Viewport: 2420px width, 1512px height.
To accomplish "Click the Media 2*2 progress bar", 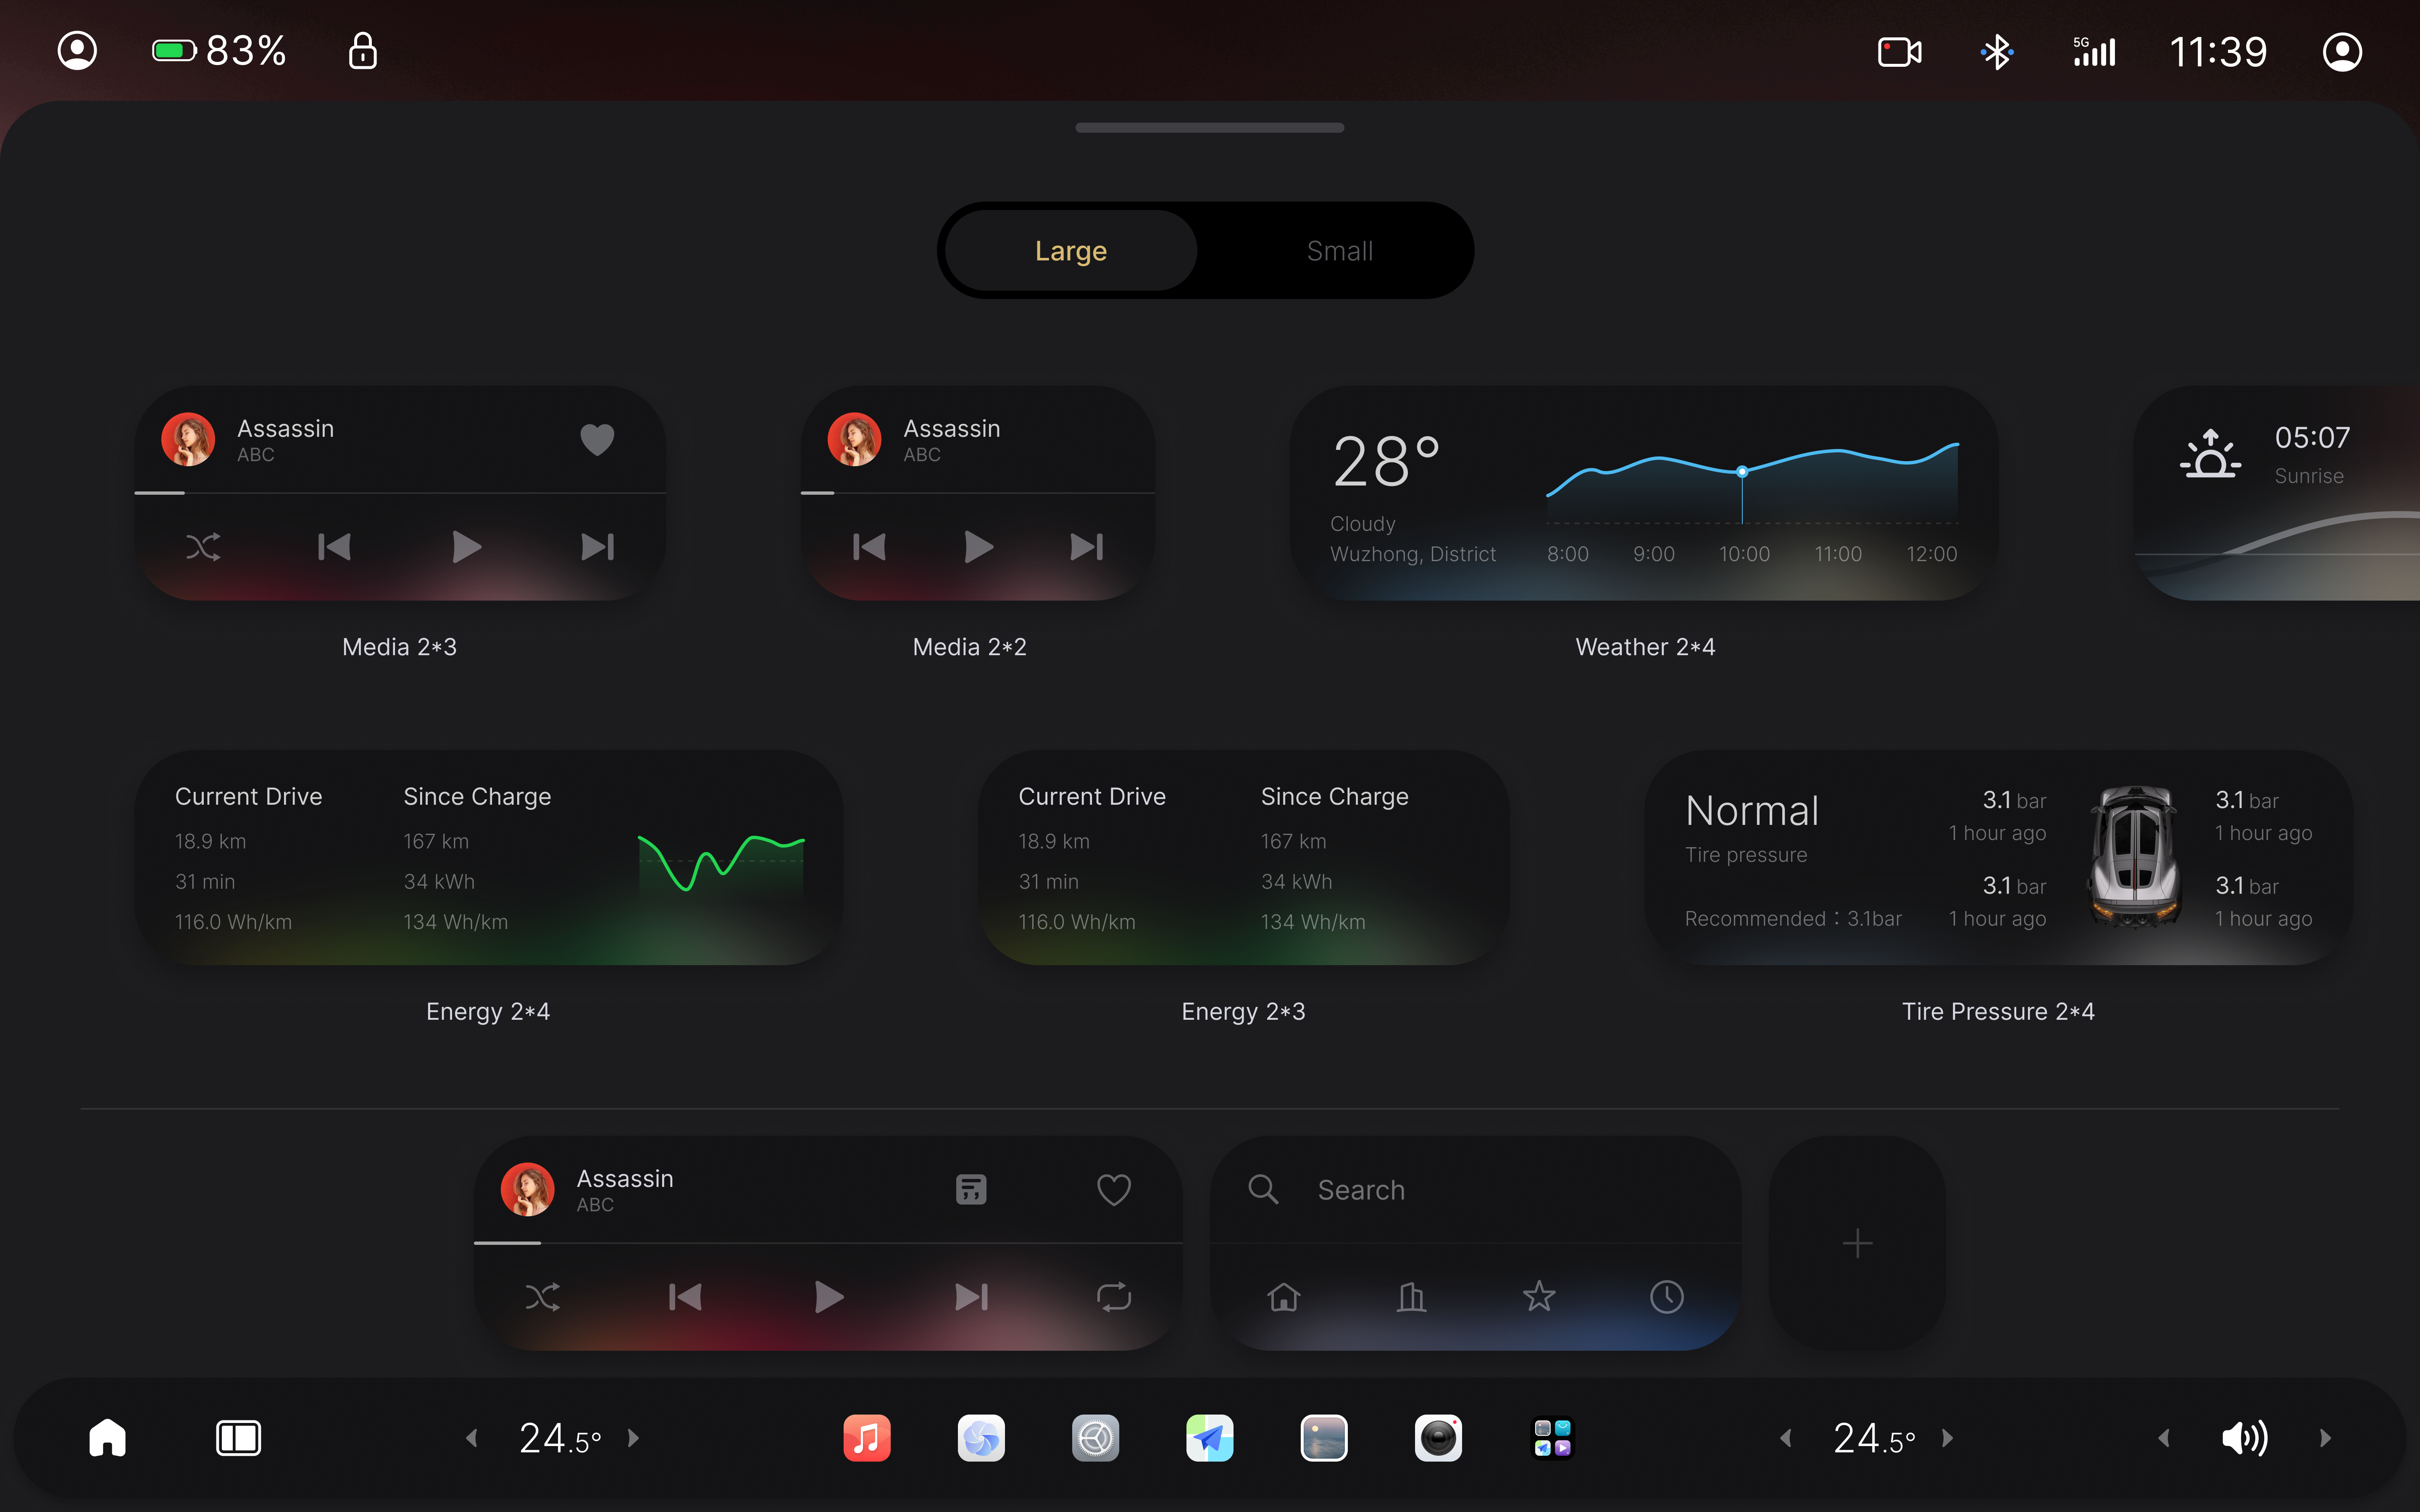I will pyautogui.click(x=978, y=493).
